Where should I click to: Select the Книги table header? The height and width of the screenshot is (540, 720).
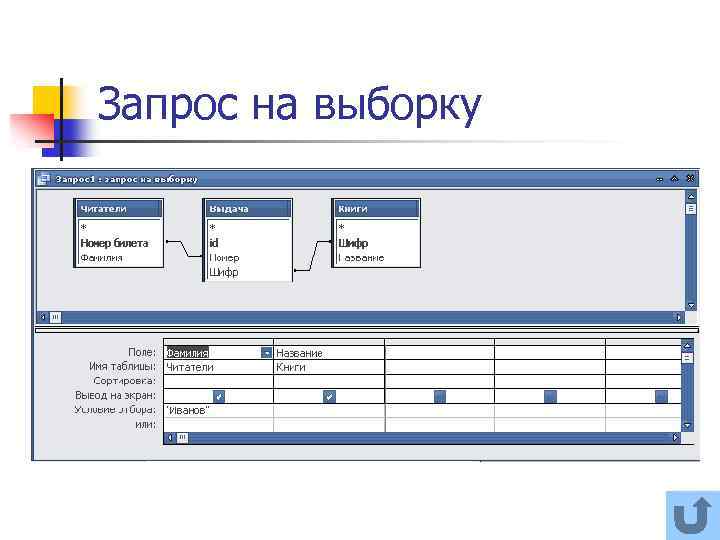pyautogui.click(x=376, y=209)
